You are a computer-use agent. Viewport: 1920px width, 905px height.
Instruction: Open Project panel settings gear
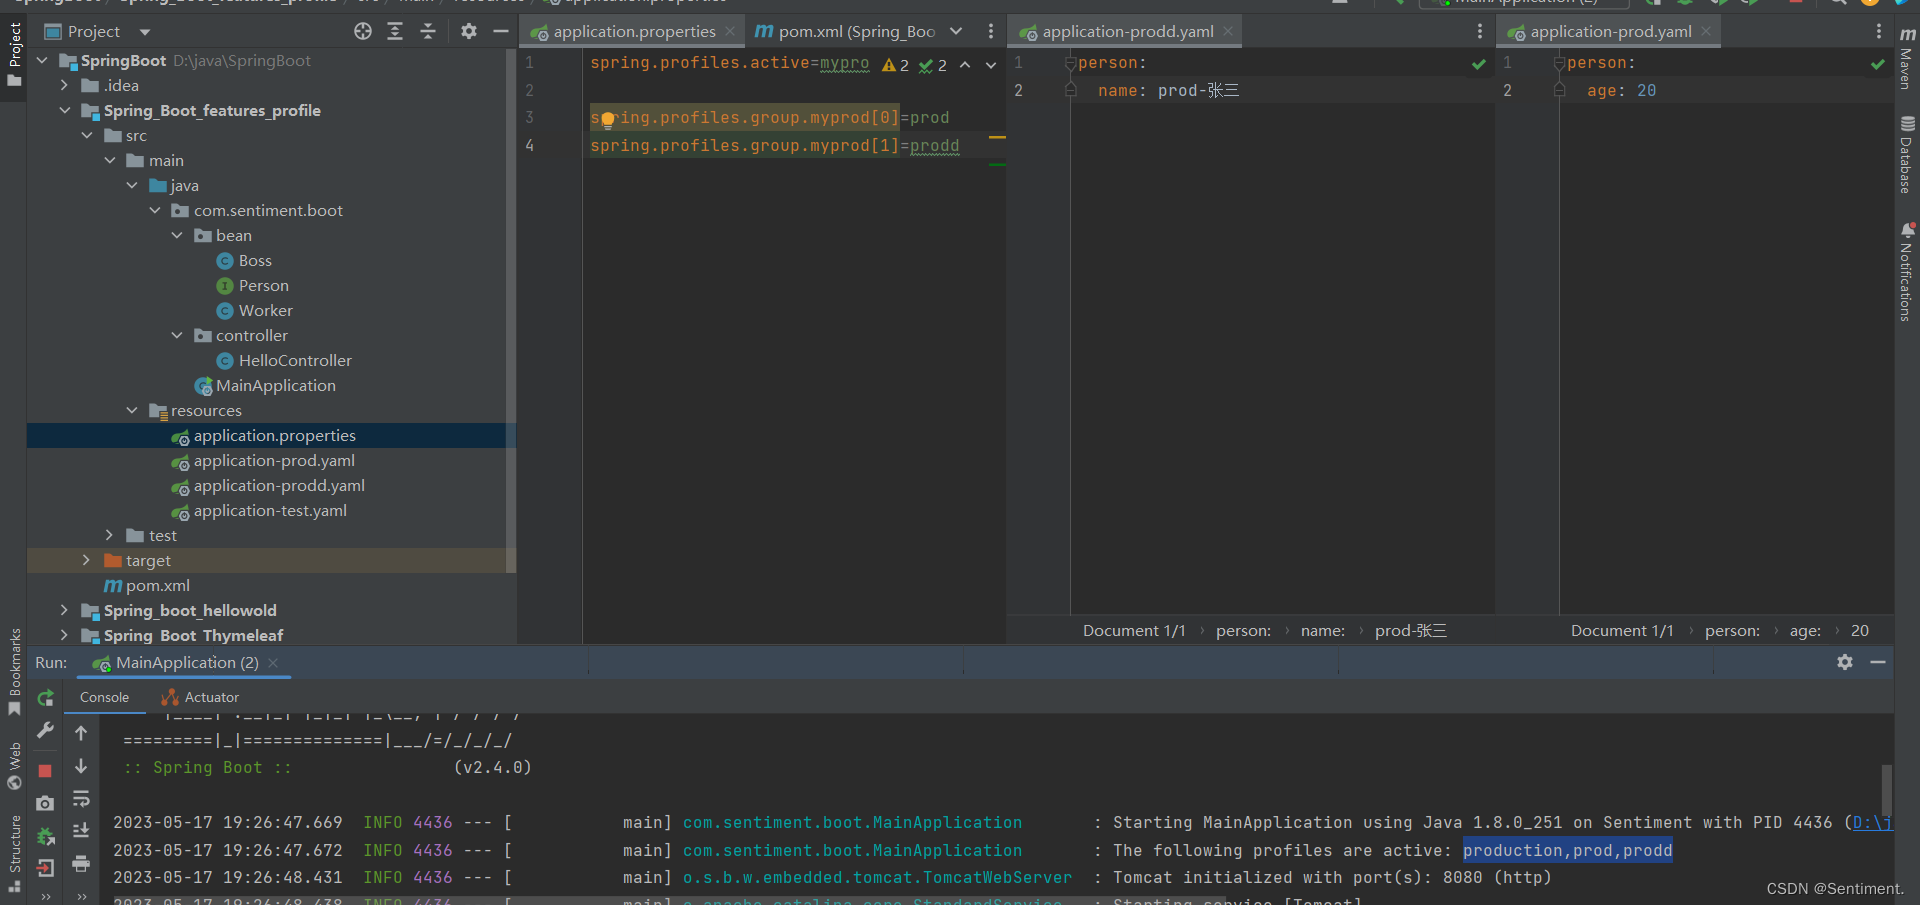(x=468, y=32)
